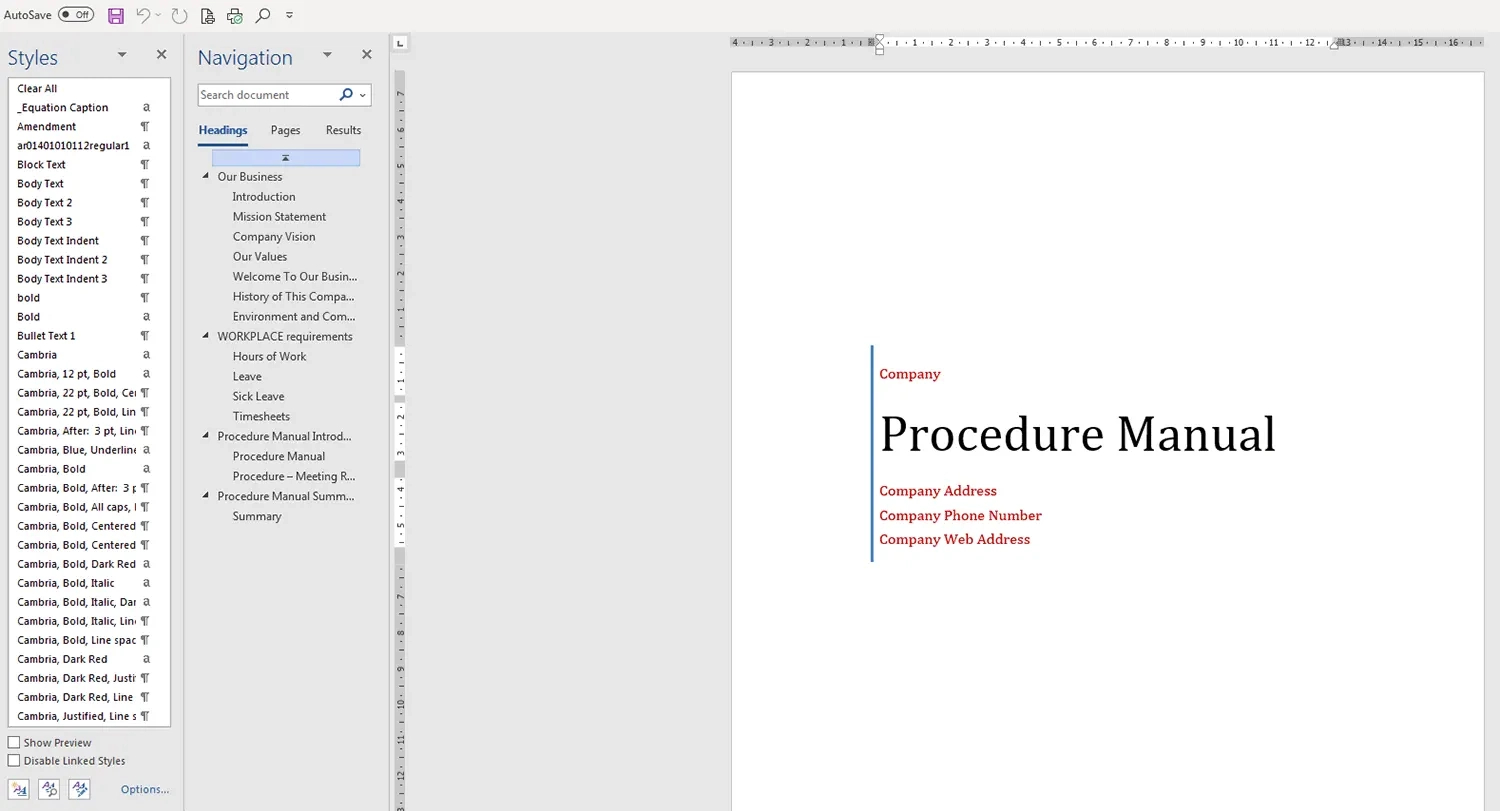Viewport: 1500px width, 811px height.
Task: Click the Company Address line in document
Action: [x=938, y=491]
